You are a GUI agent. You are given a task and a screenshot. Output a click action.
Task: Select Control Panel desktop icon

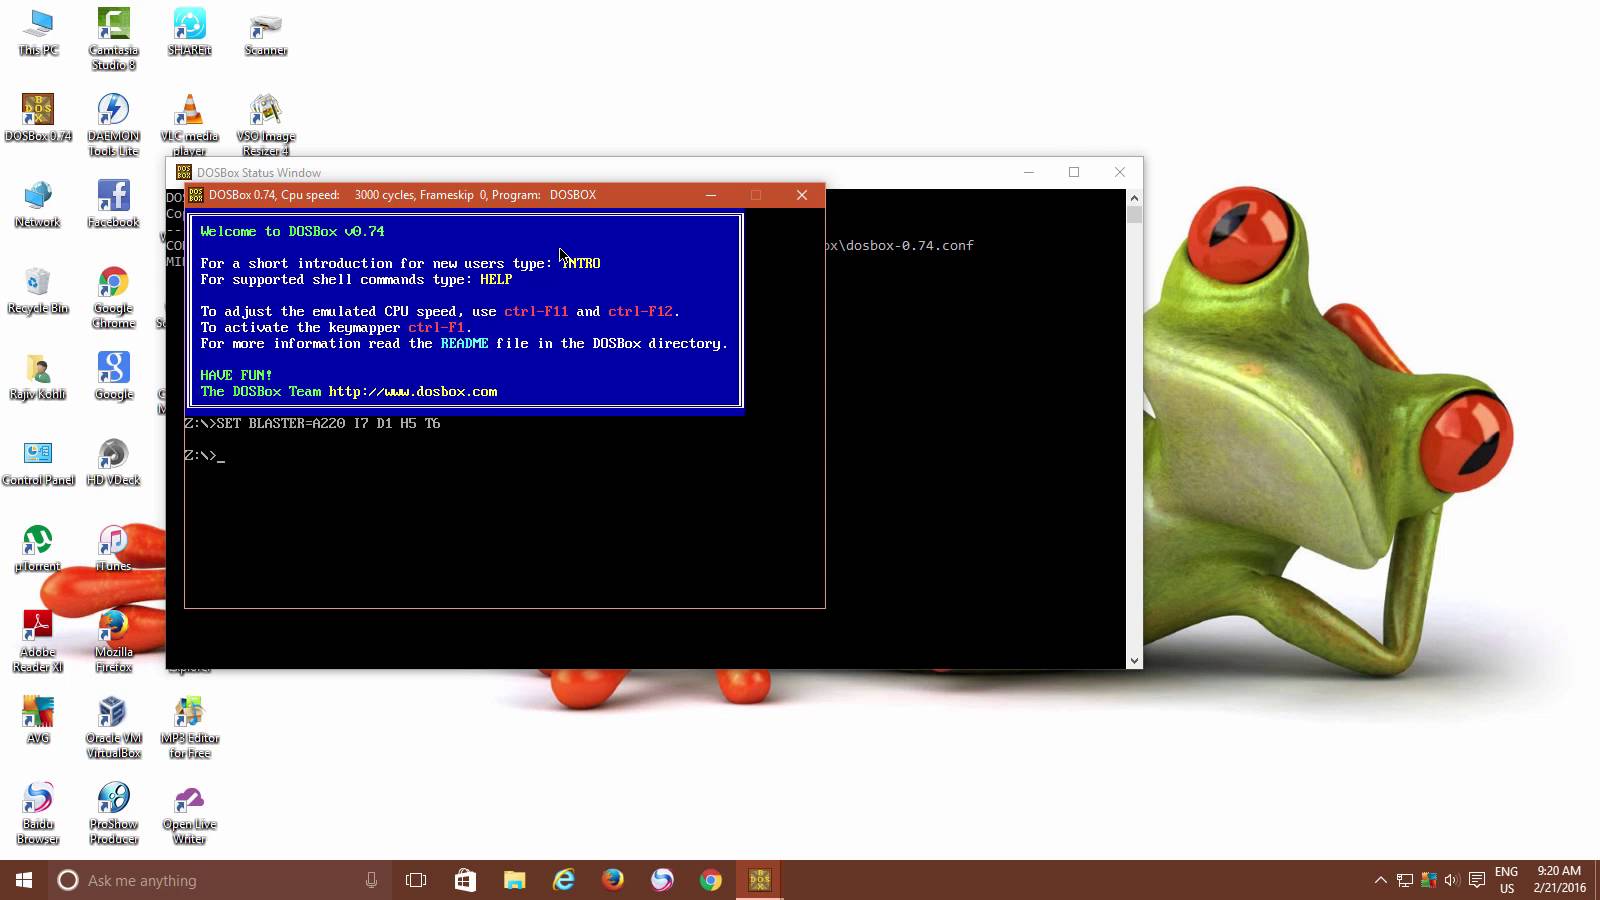(38, 462)
